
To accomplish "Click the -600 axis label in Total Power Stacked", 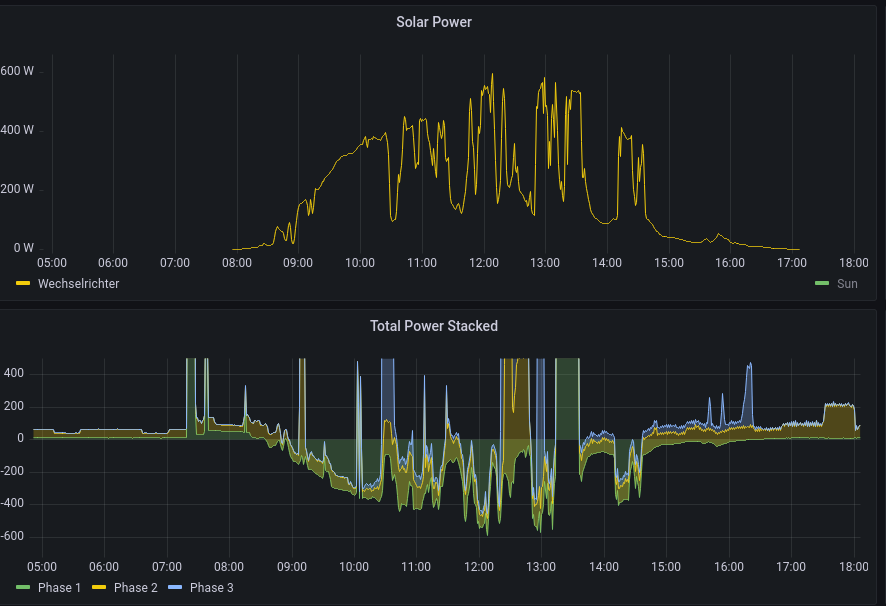I will point(12,536).
